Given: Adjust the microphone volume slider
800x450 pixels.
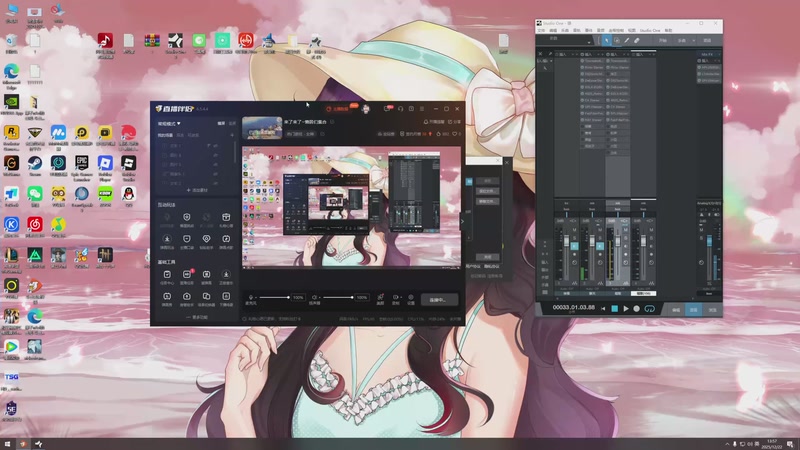Looking at the screenshot, I should [274, 297].
